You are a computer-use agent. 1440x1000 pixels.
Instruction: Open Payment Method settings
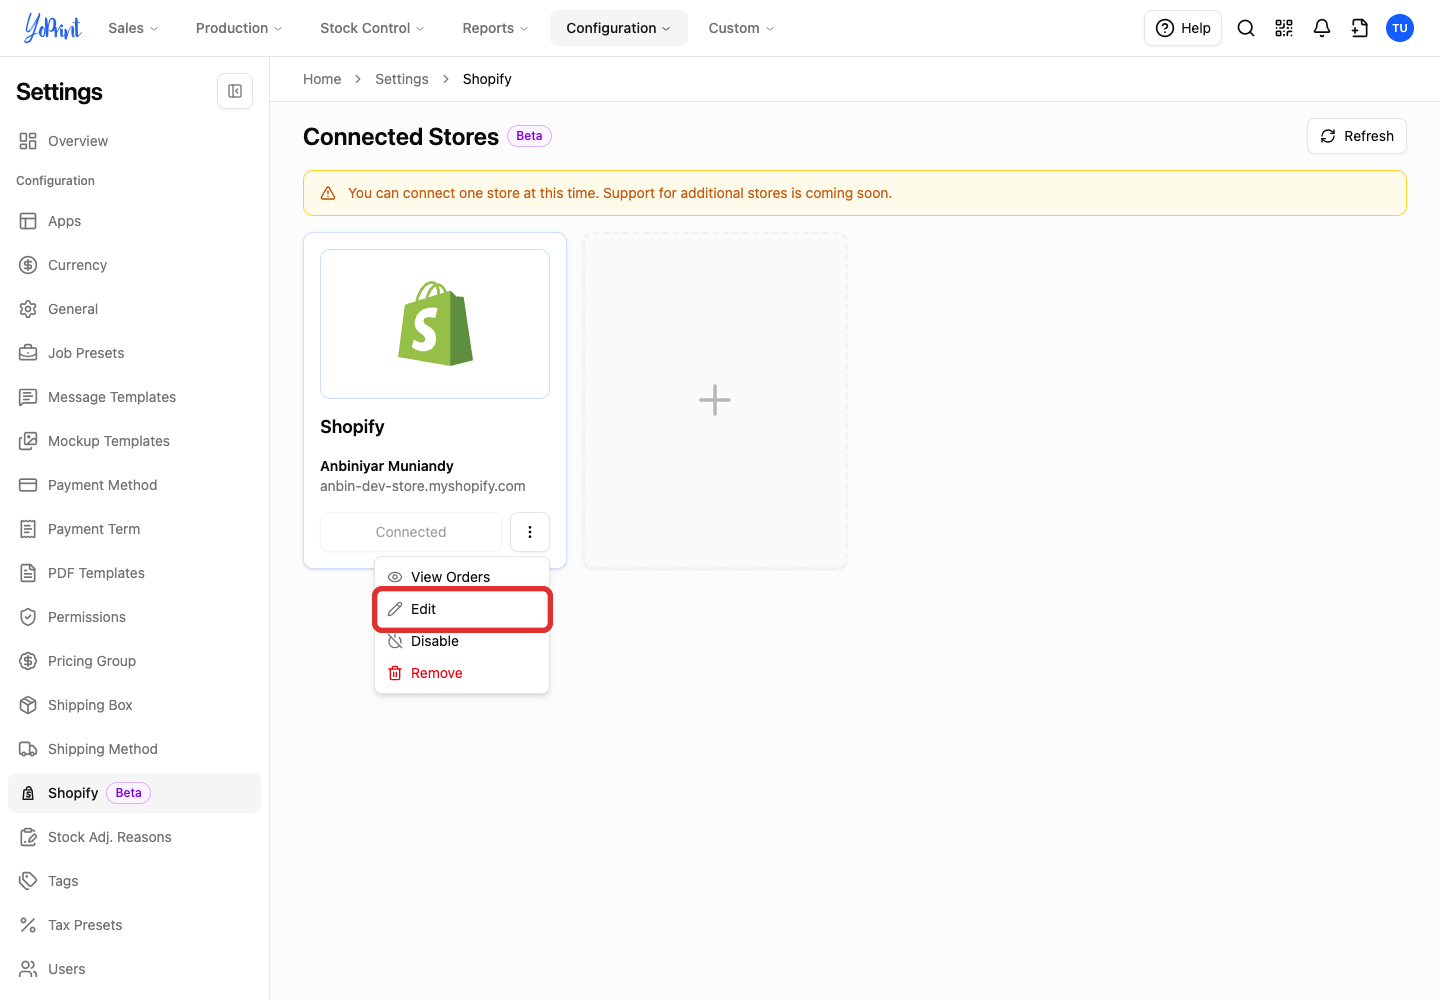tap(134, 485)
